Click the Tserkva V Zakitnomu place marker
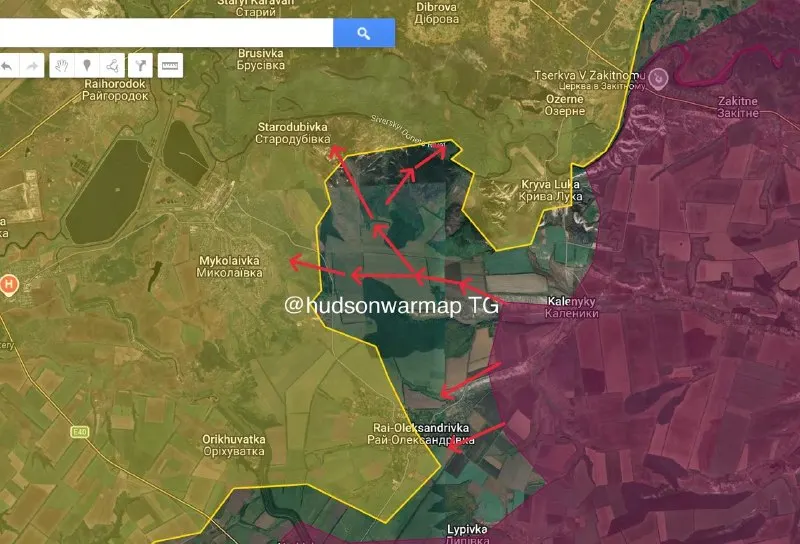This screenshot has width=800, height=544. pos(658,79)
